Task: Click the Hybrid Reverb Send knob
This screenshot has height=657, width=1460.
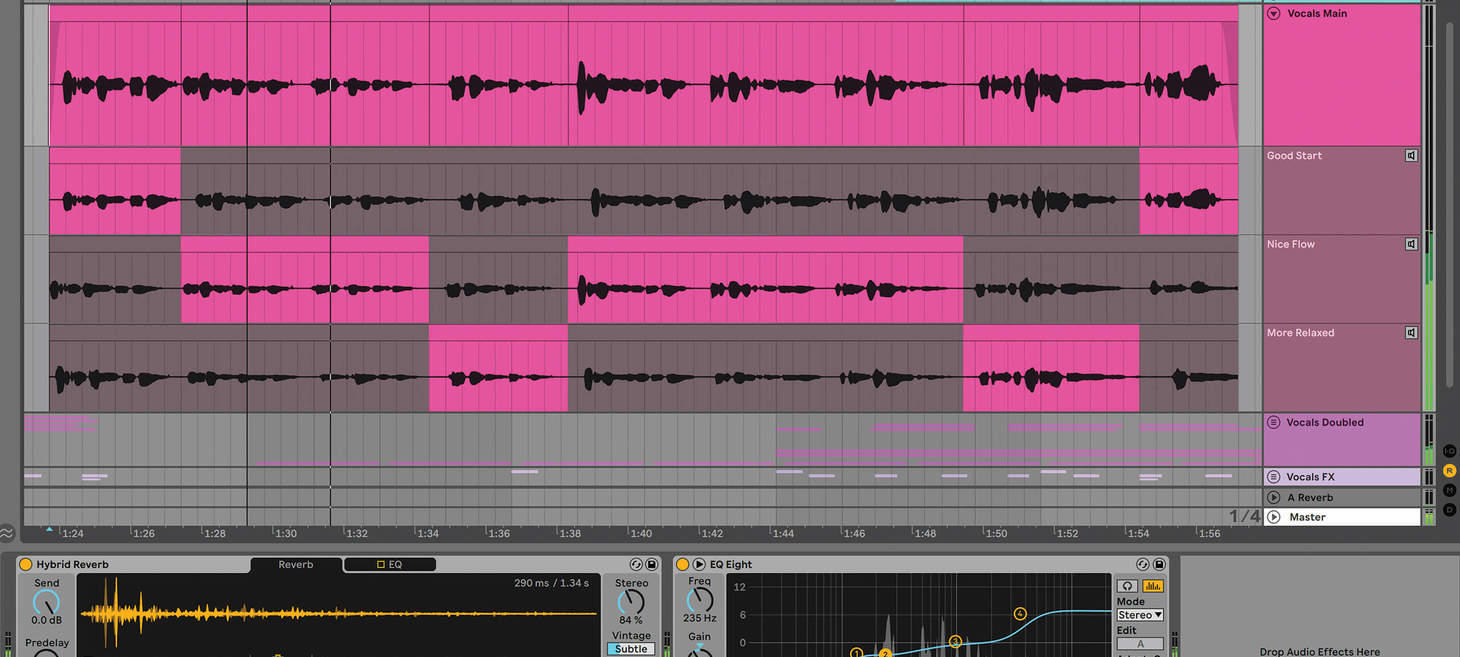Action: point(46,603)
